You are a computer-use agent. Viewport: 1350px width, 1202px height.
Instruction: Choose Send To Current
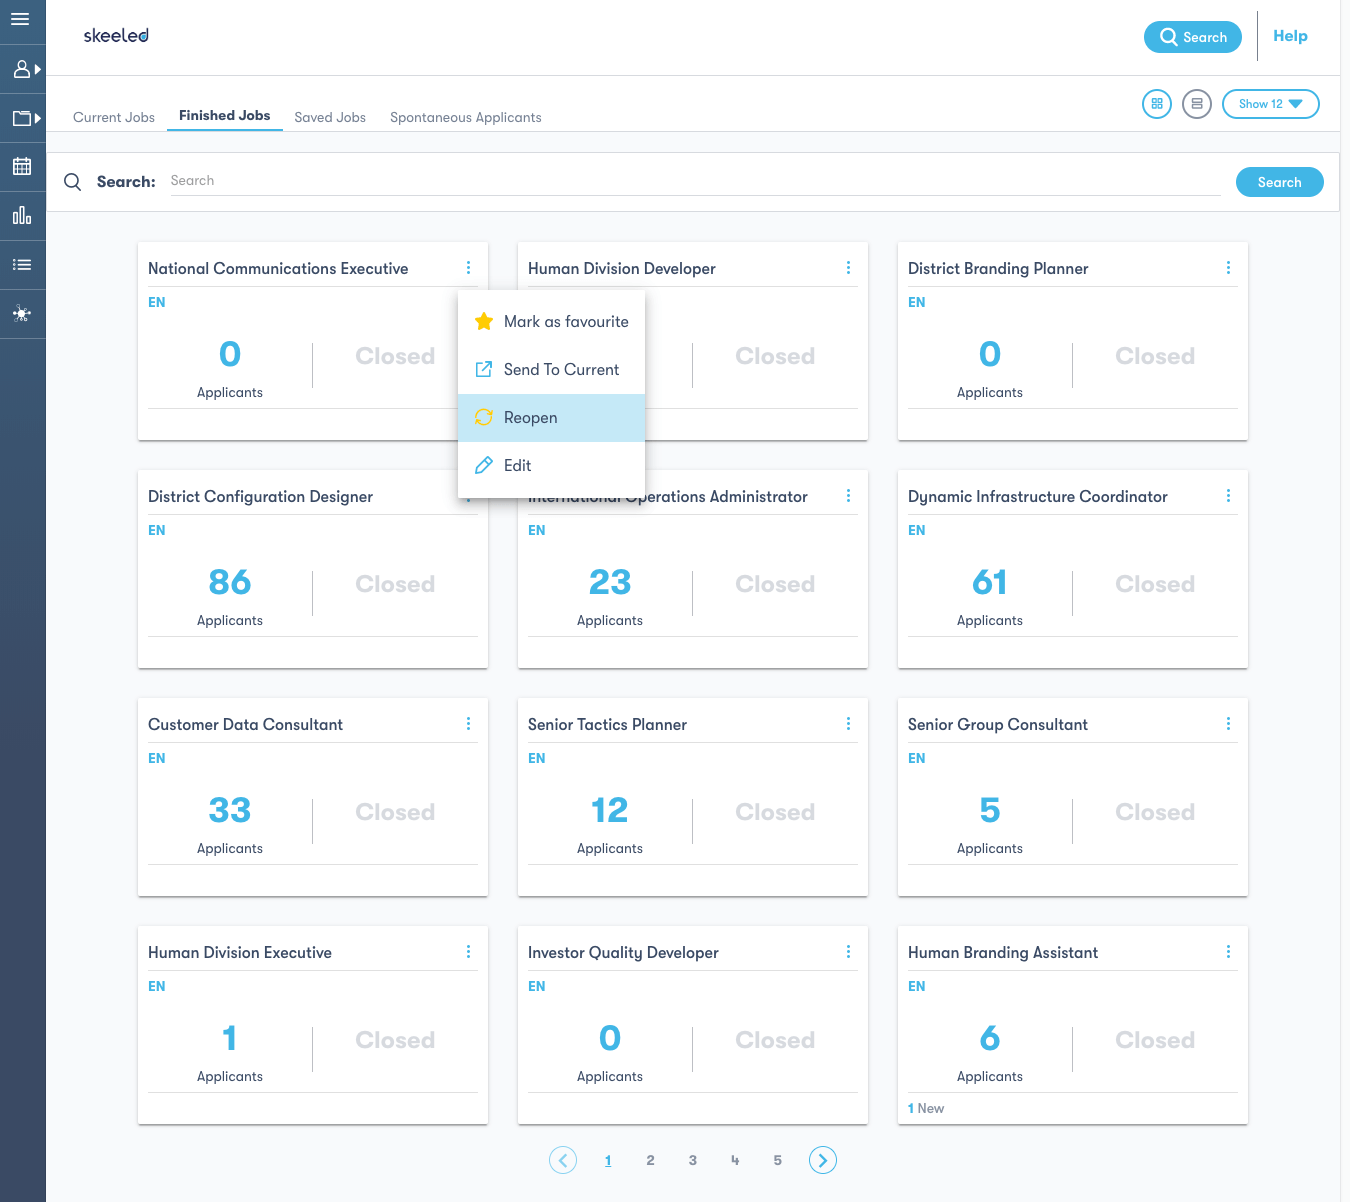[x=552, y=370]
